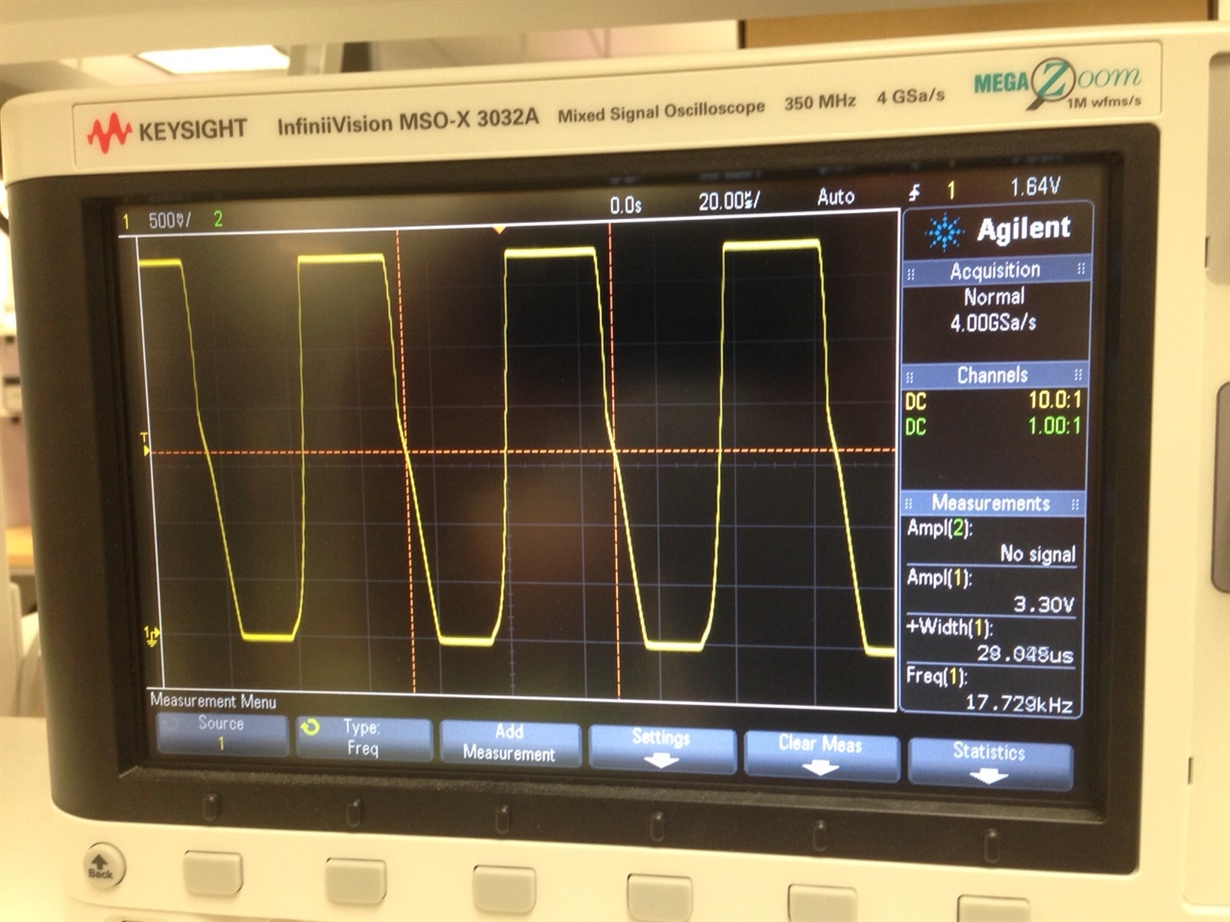Select the channel 2 indicator in top bar
The height and width of the screenshot is (922, 1230).
coord(218,218)
